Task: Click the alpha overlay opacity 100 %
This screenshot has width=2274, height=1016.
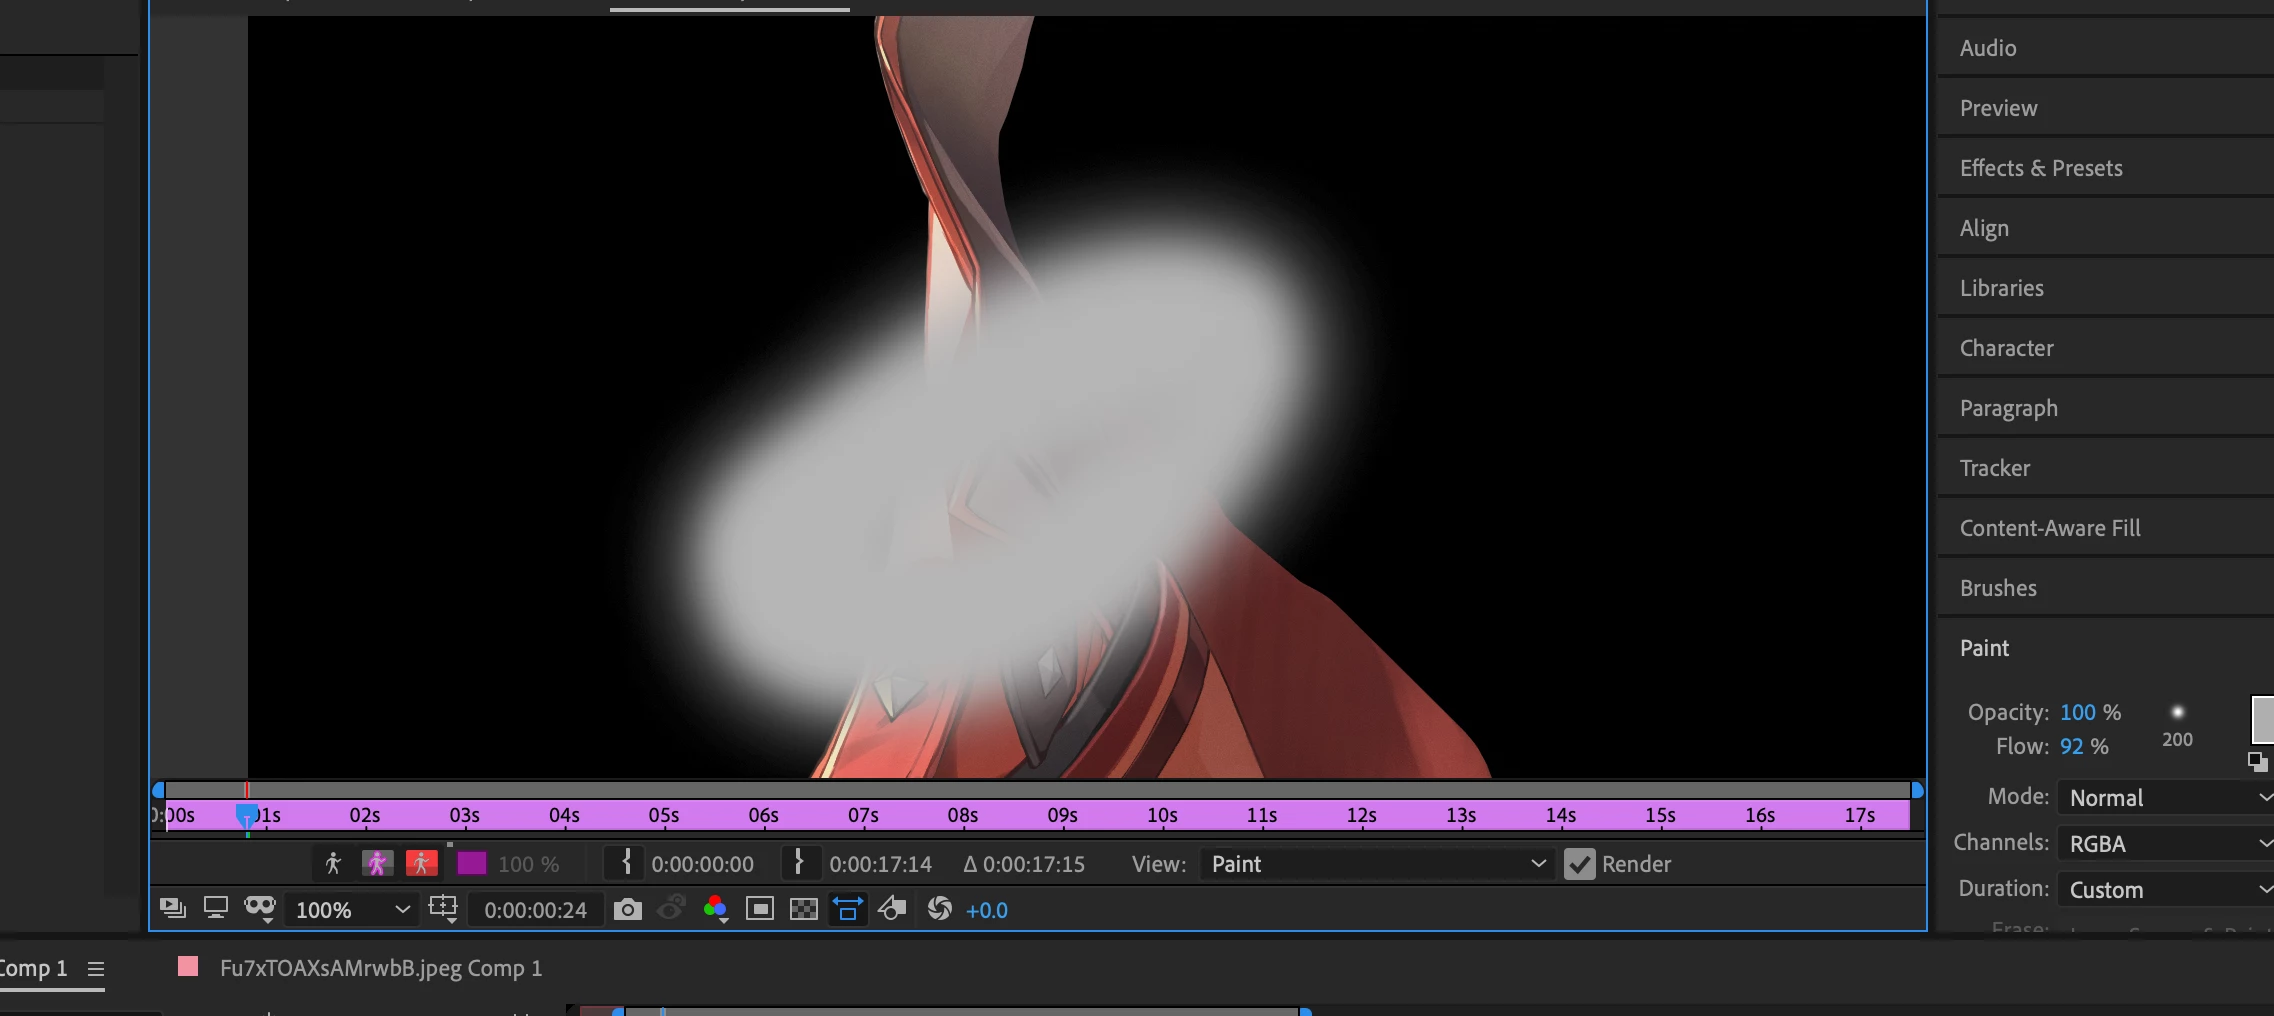Action: 528,864
